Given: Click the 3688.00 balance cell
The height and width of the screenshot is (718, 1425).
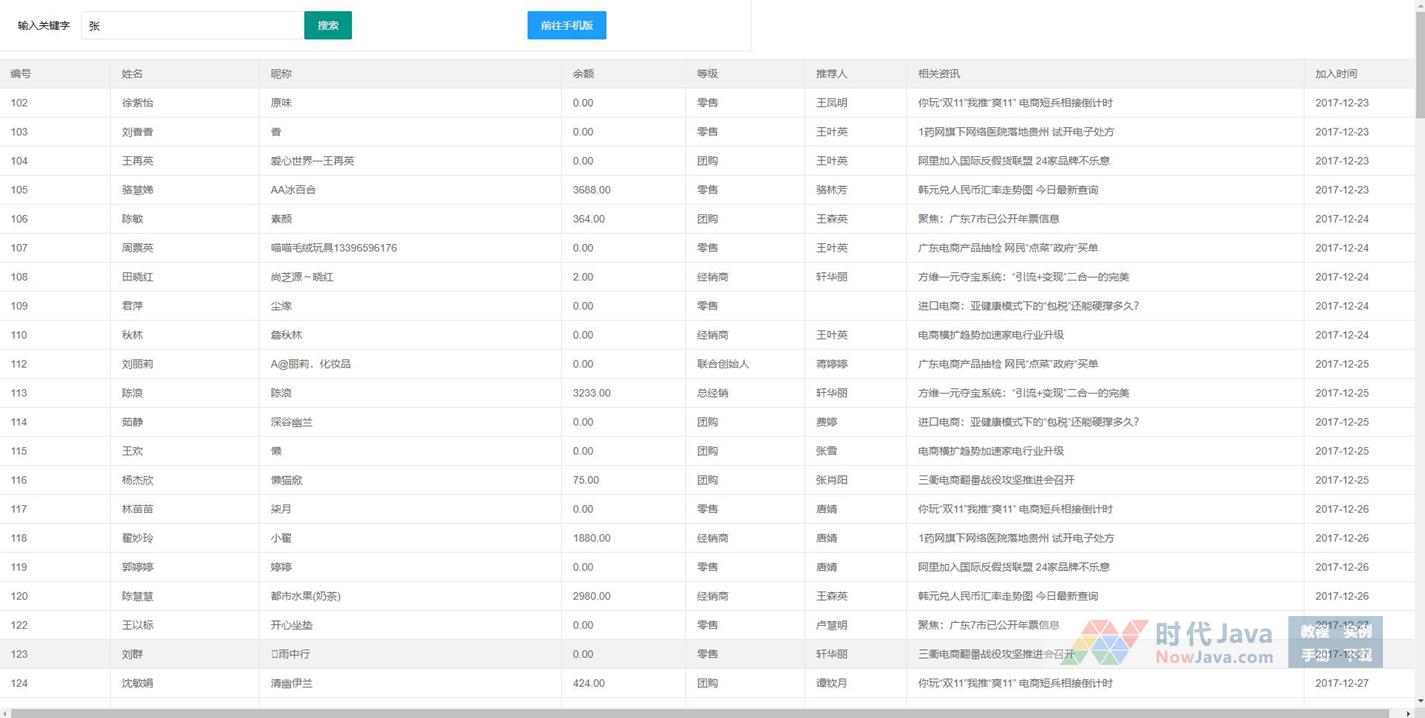Looking at the screenshot, I should coord(591,190).
